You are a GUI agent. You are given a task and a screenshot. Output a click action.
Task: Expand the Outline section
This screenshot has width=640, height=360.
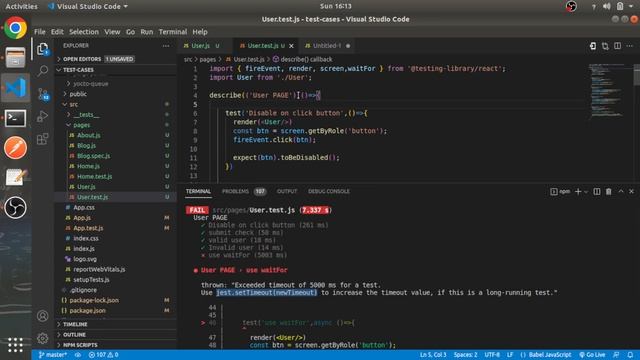[x=116, y=335]
